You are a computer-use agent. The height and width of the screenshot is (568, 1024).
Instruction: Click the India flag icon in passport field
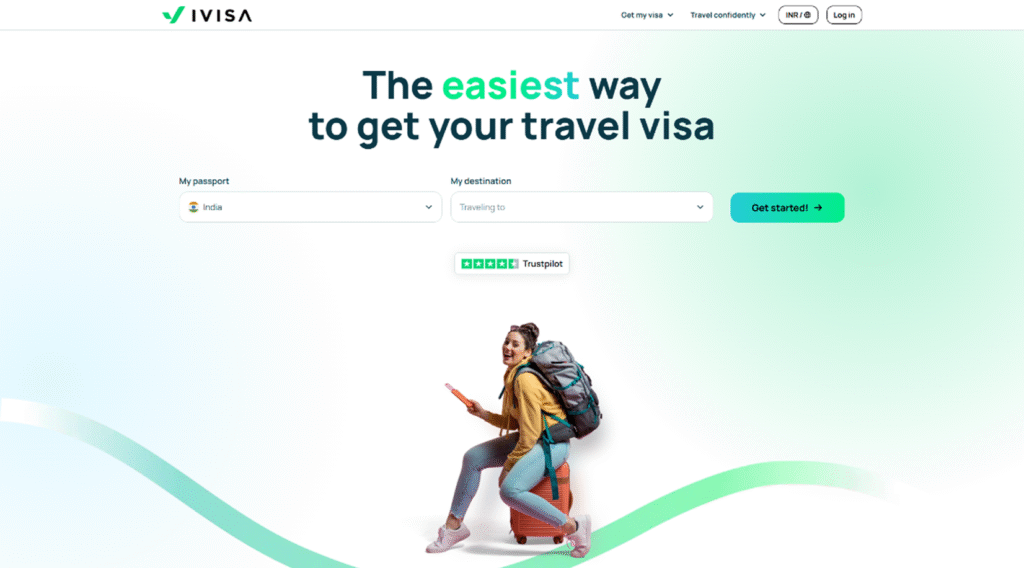click(193, 207)
